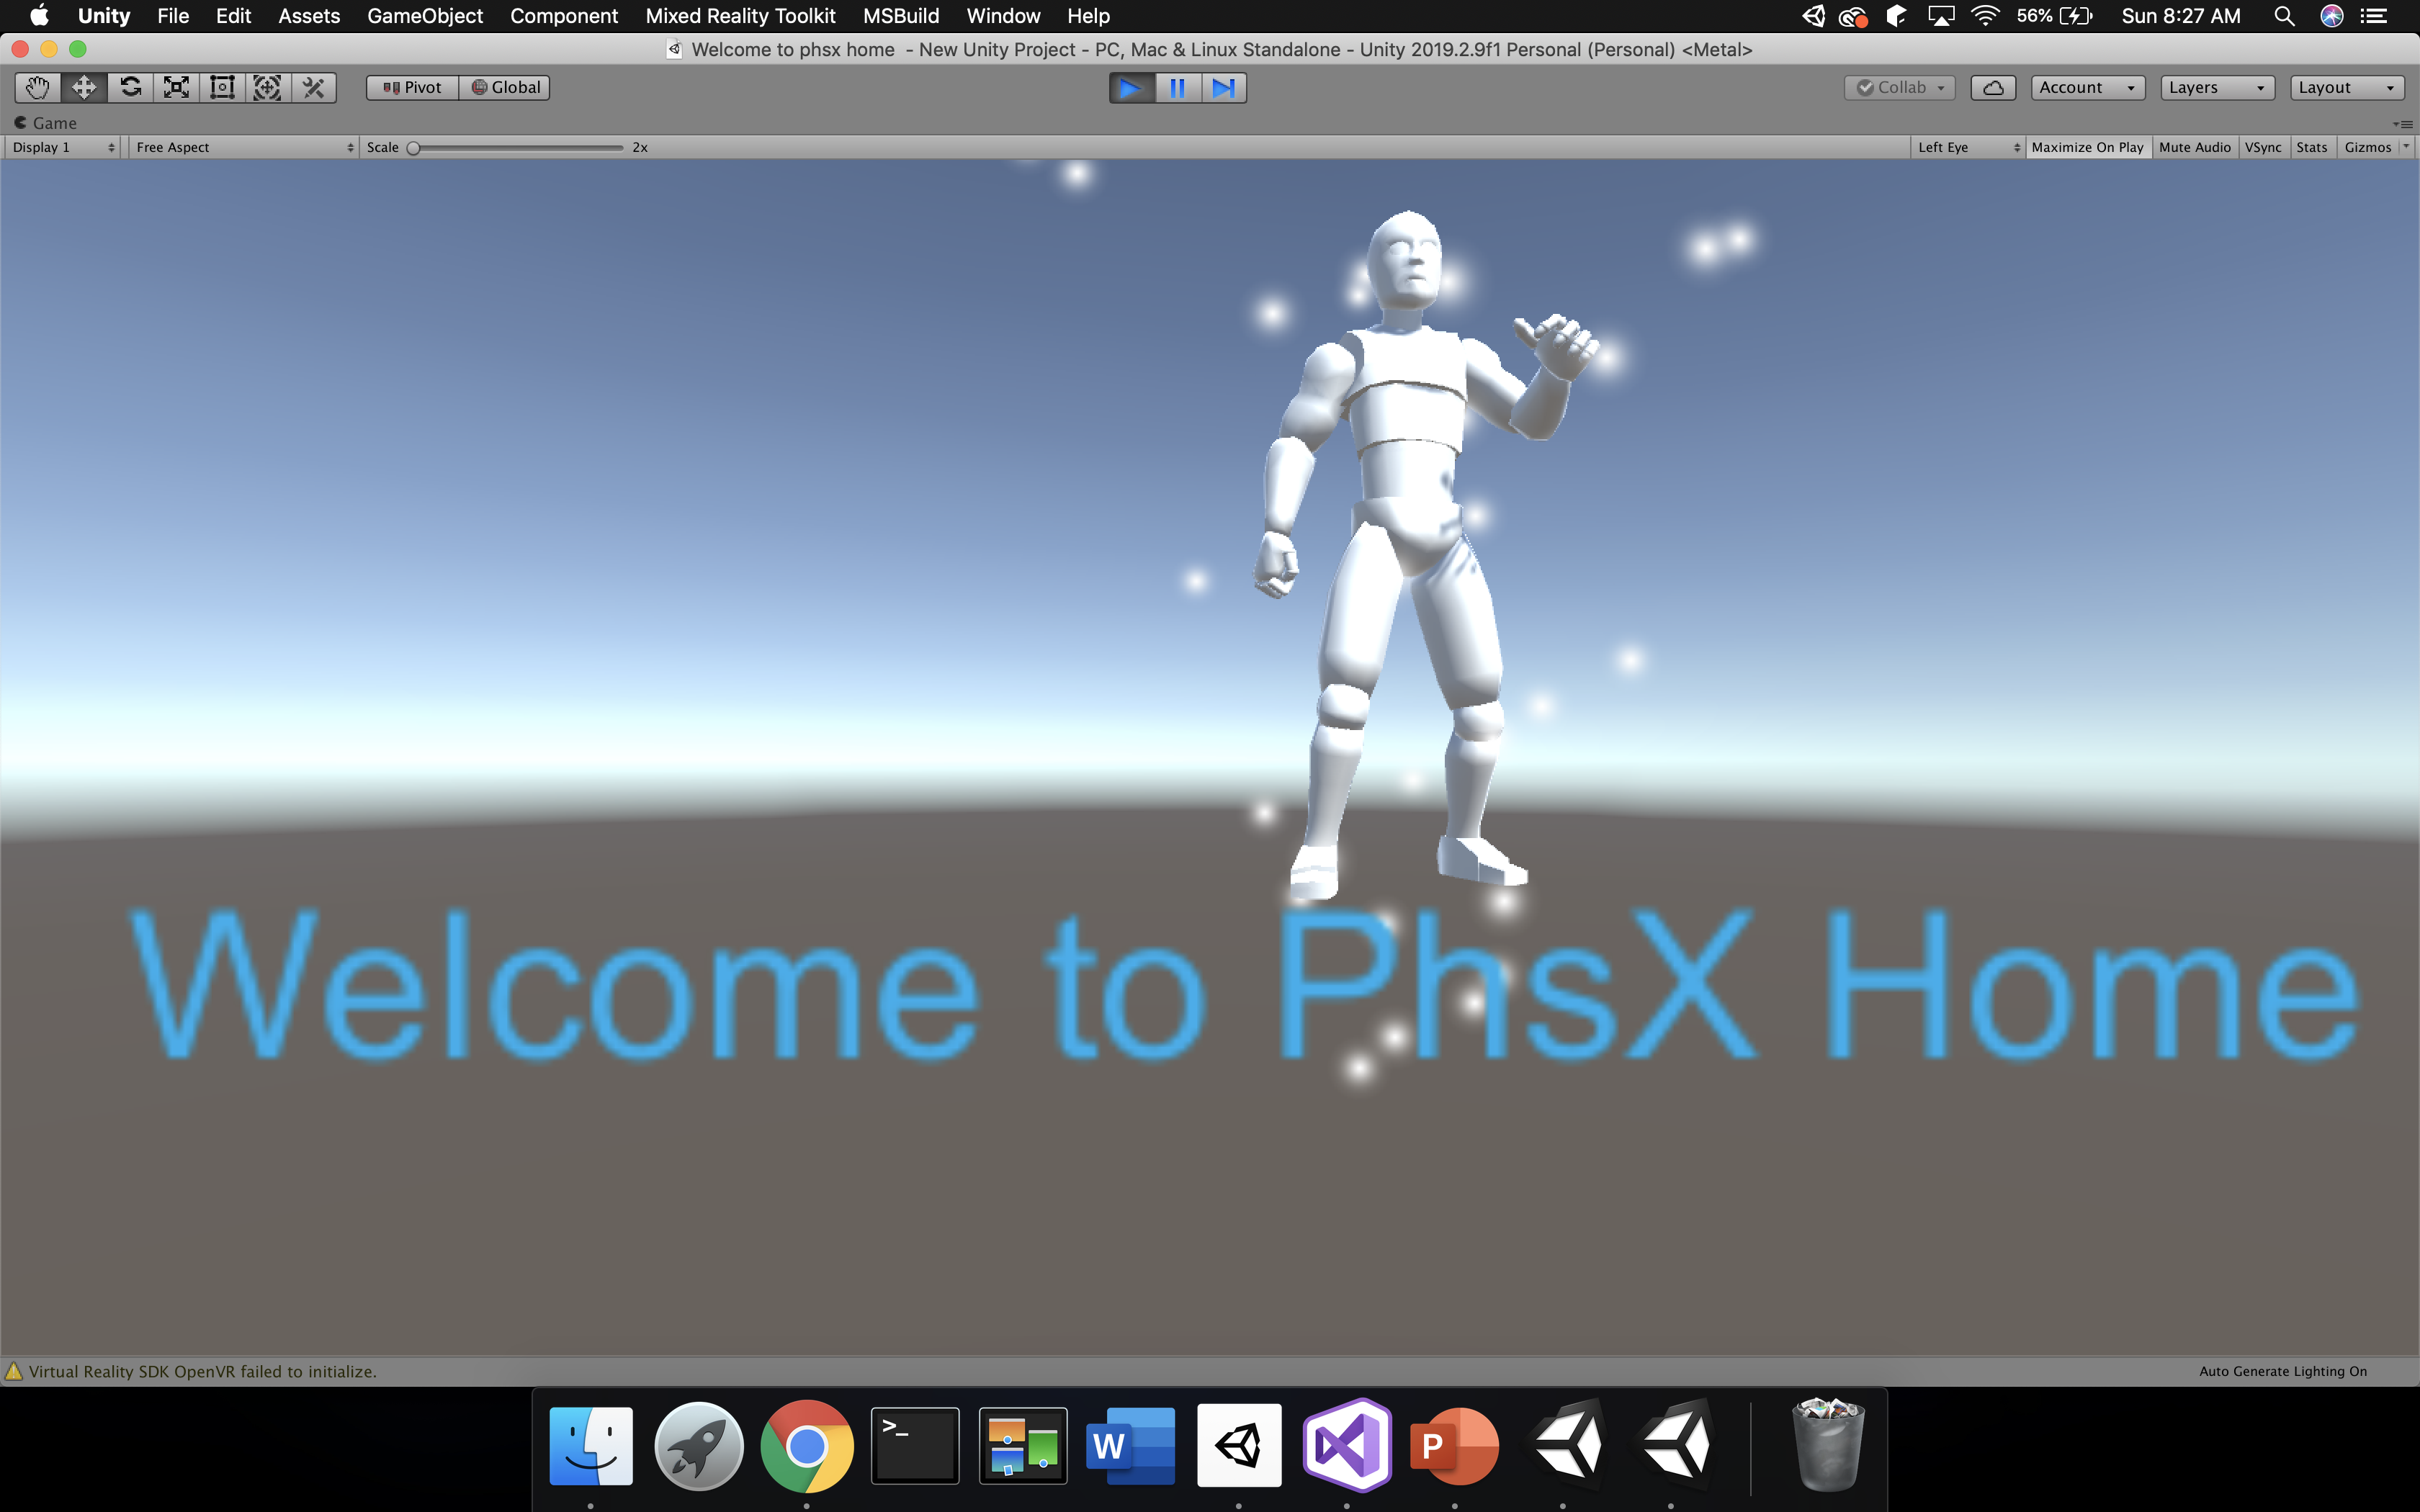This screenshot has height=1512, width=2420.
Task: Select the Rotate tool
Action: [130, 88]
